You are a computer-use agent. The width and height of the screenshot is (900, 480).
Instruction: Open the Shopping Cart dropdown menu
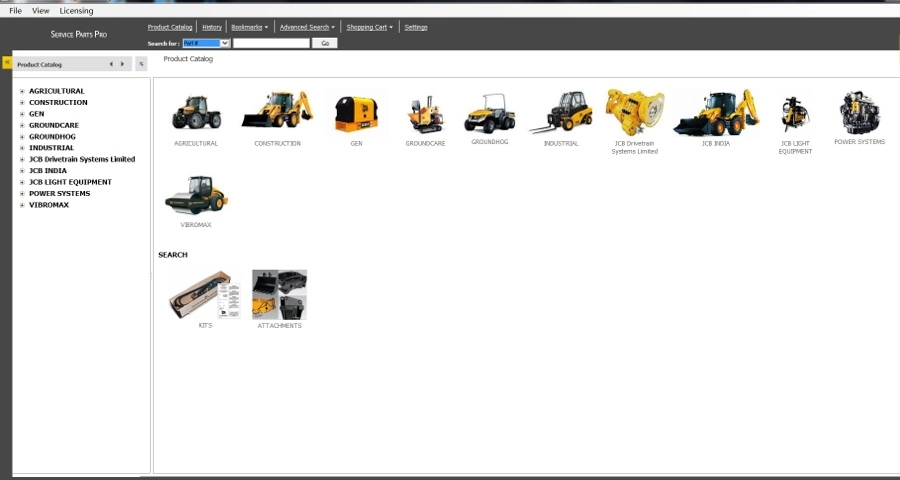point(370,27)
